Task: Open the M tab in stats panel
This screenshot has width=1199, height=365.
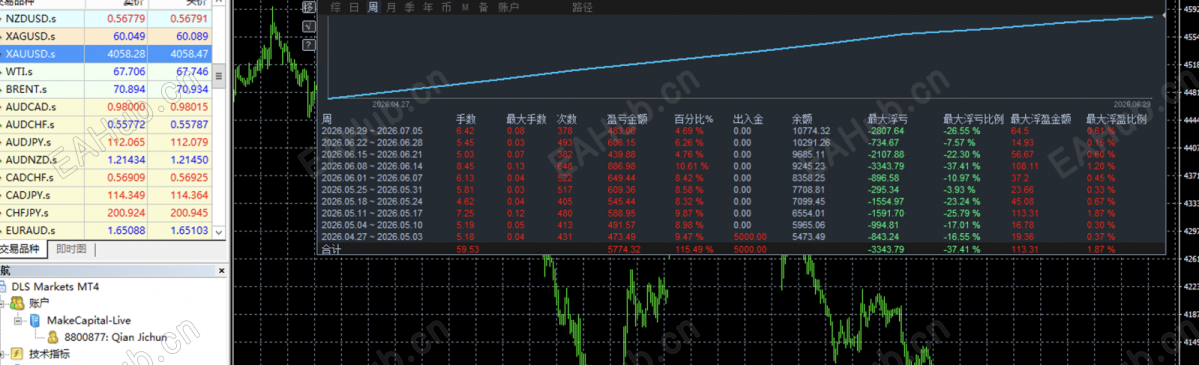Action: tap(465, 8)
